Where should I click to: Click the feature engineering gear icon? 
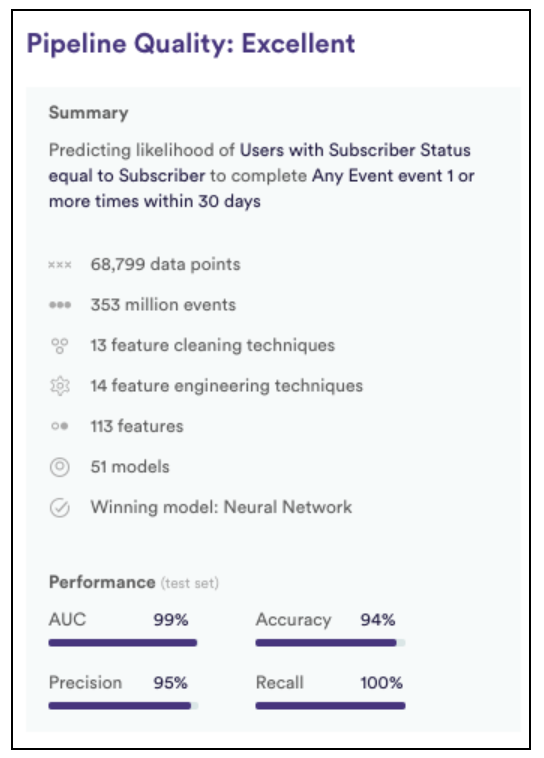[60, 386]
